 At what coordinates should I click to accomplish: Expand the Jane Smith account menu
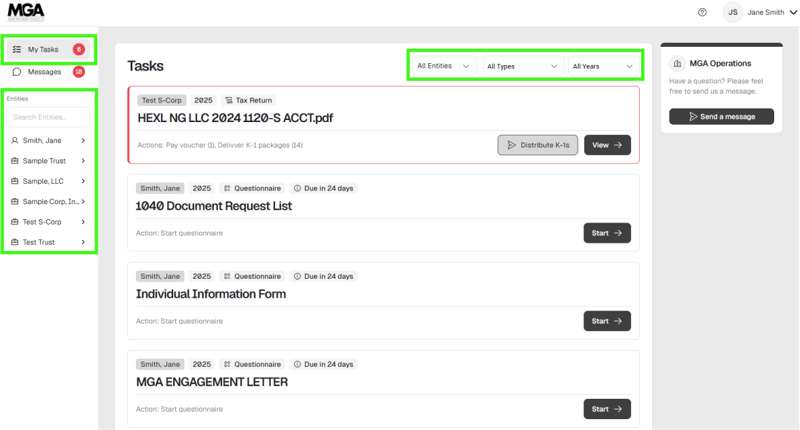pos(793,12)
